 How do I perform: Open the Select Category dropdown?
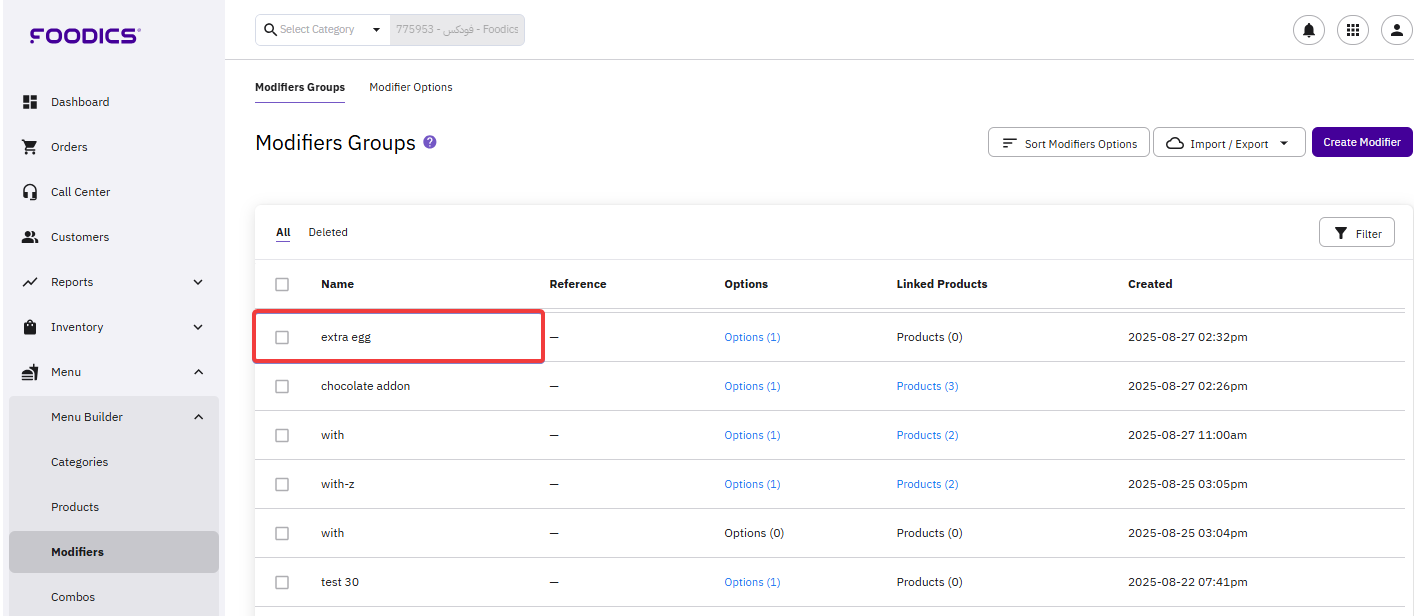tap(322, 30)
